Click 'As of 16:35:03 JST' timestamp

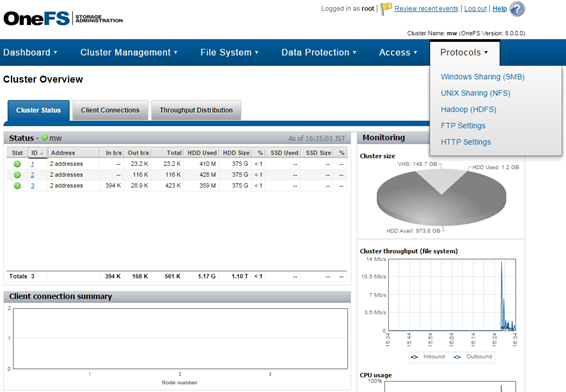(x=317, y=138)
